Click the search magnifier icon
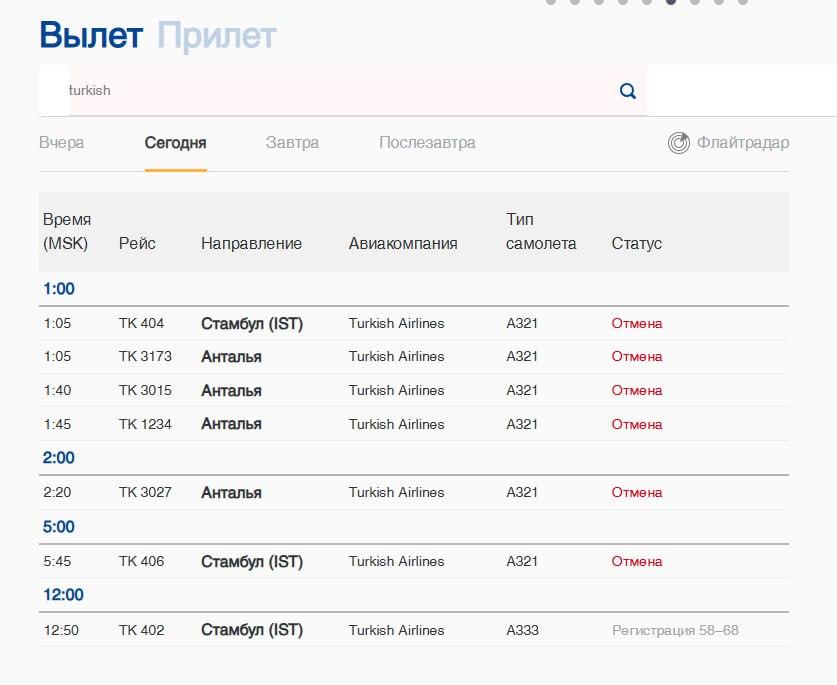 627,91
